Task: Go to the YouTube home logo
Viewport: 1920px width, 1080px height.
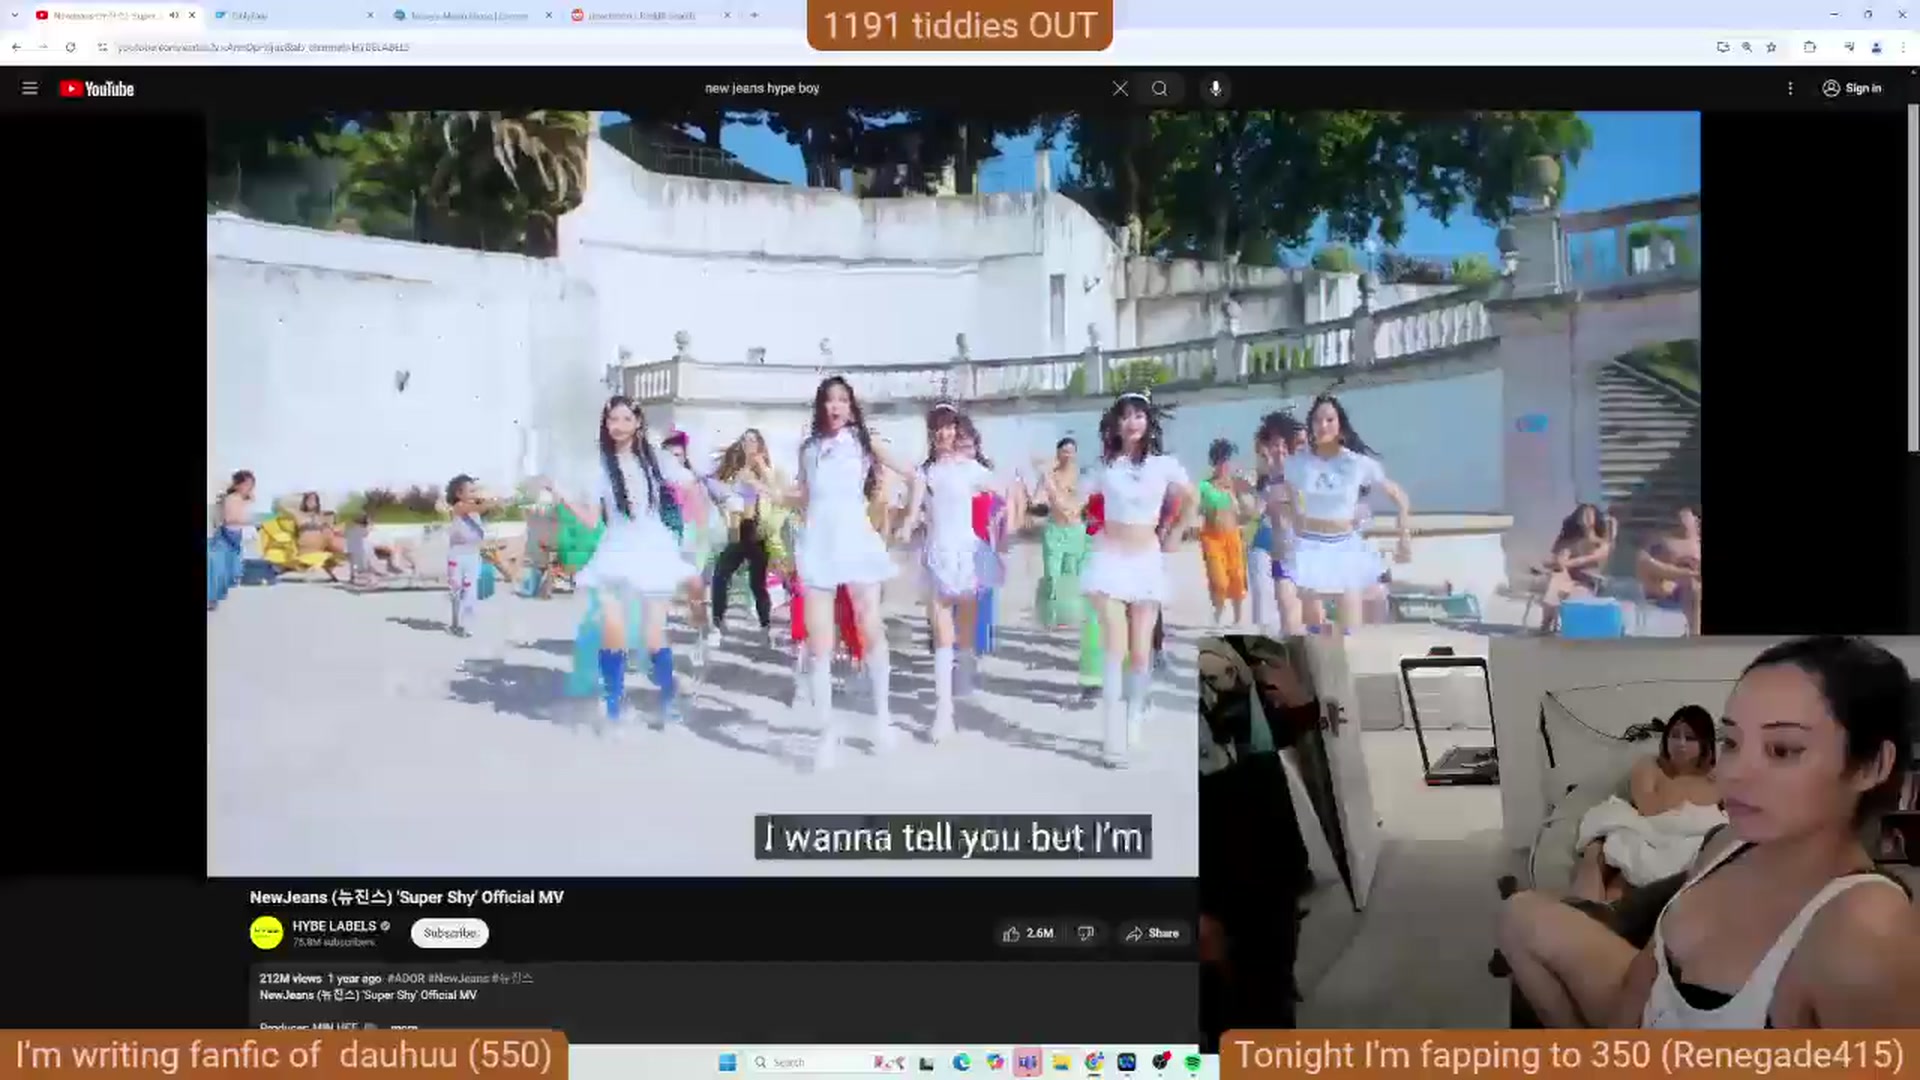Action: click(x=97, y=88)
